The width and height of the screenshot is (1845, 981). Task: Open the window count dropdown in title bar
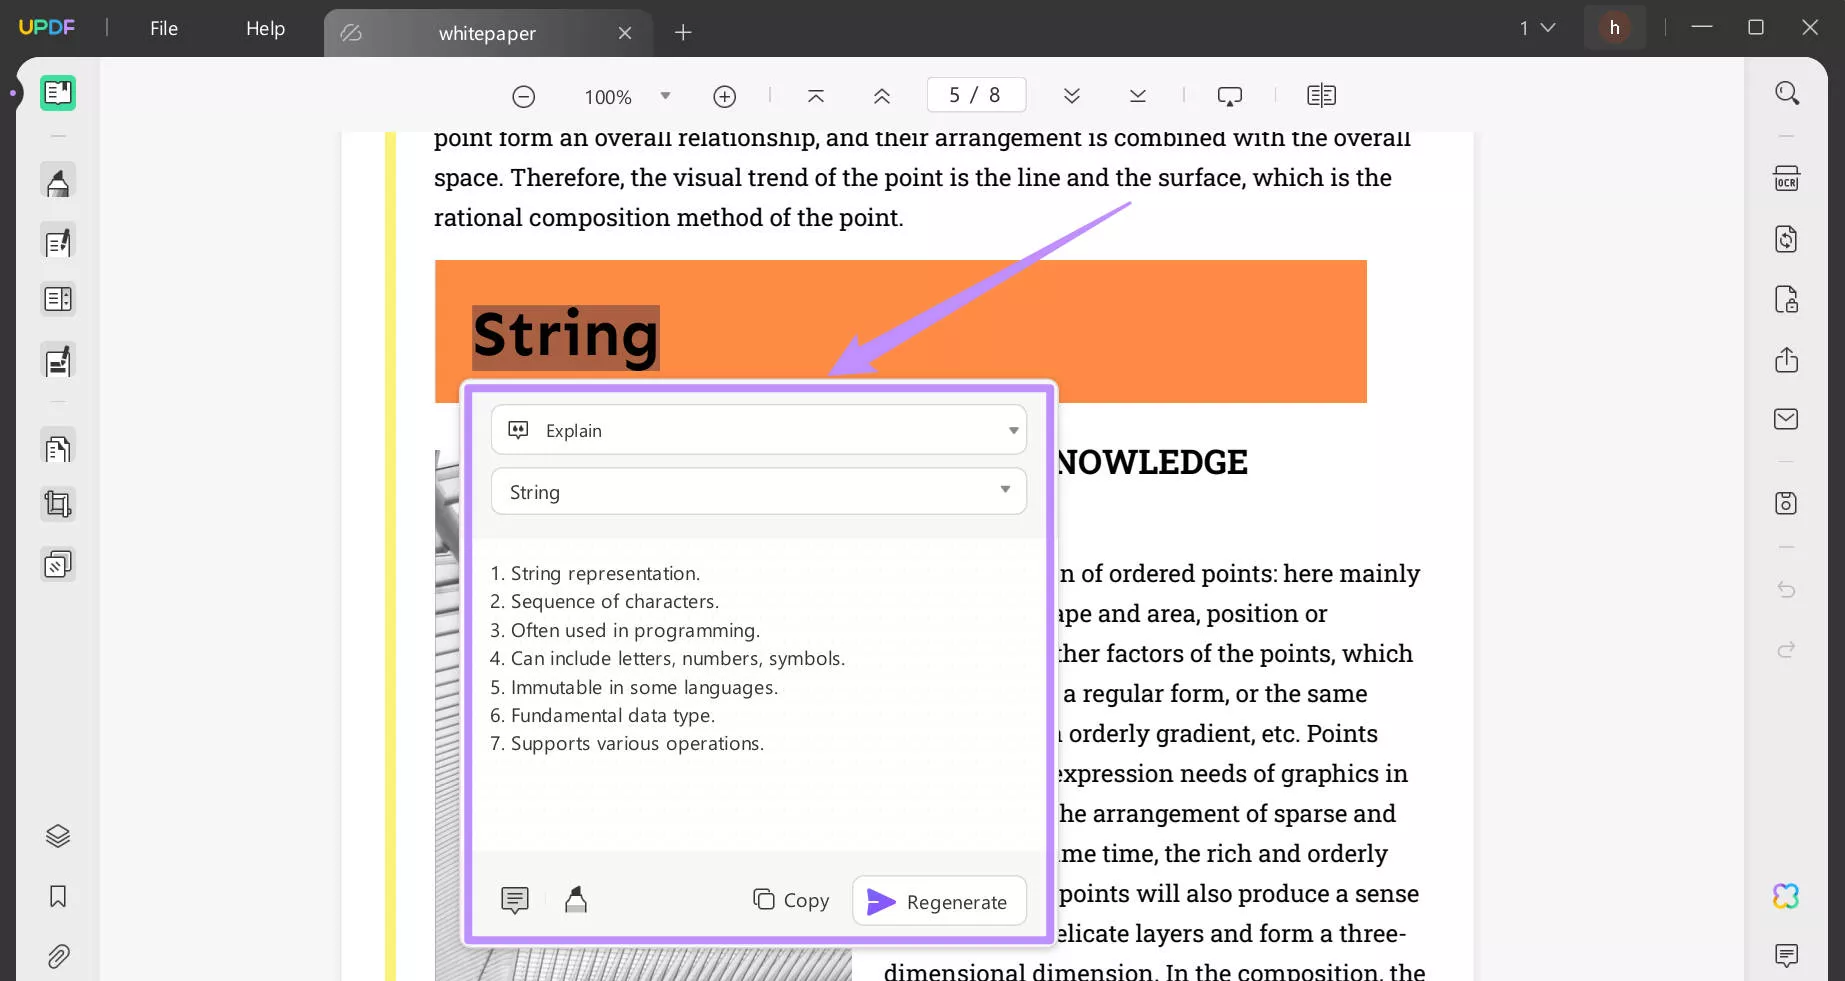tap(1538, 28)
